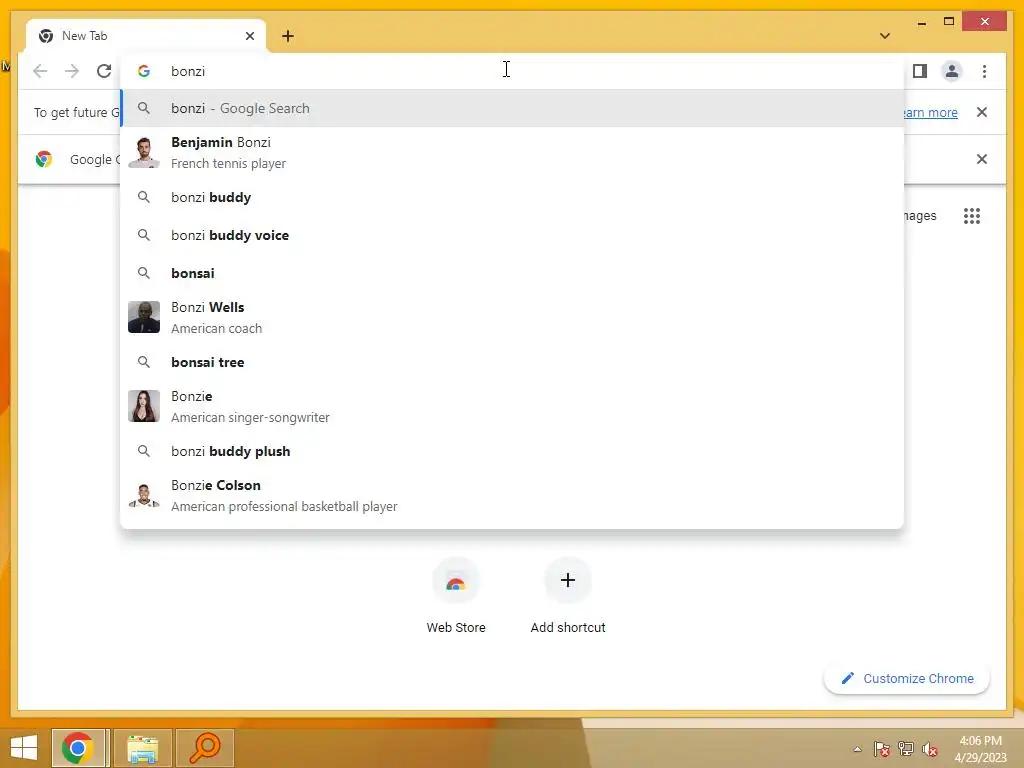Image resolution: width=1024 pixels, height=768 pixels.
Task: Open the Google apps grid icon
Action: [972, 216]
